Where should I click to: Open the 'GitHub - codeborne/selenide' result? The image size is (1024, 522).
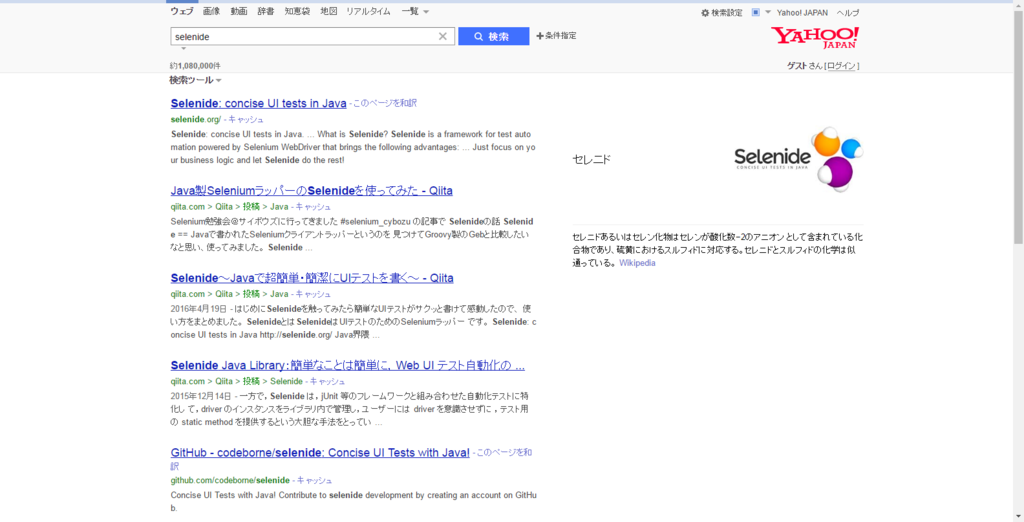coord(320,453)
